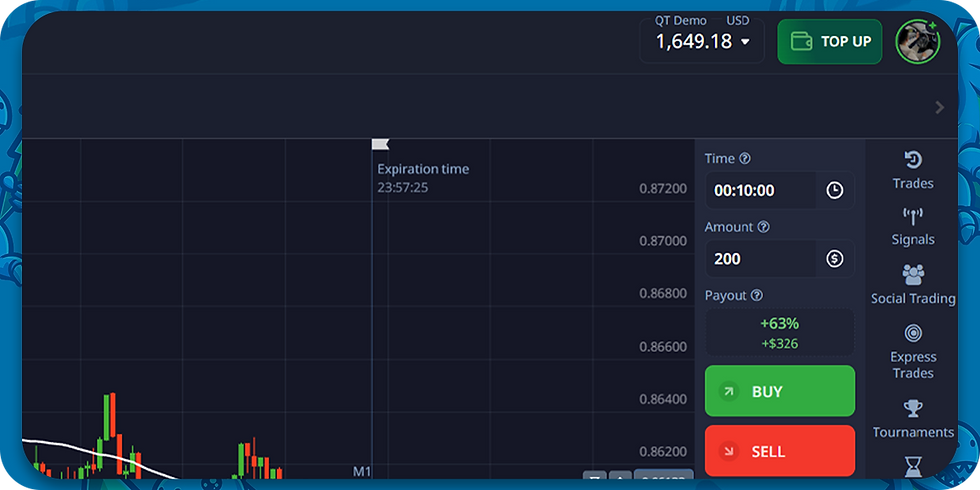The width and height of the screenshot is (980, 490).
Task: Click the red SELL button
Action: [x=779, y=451]
